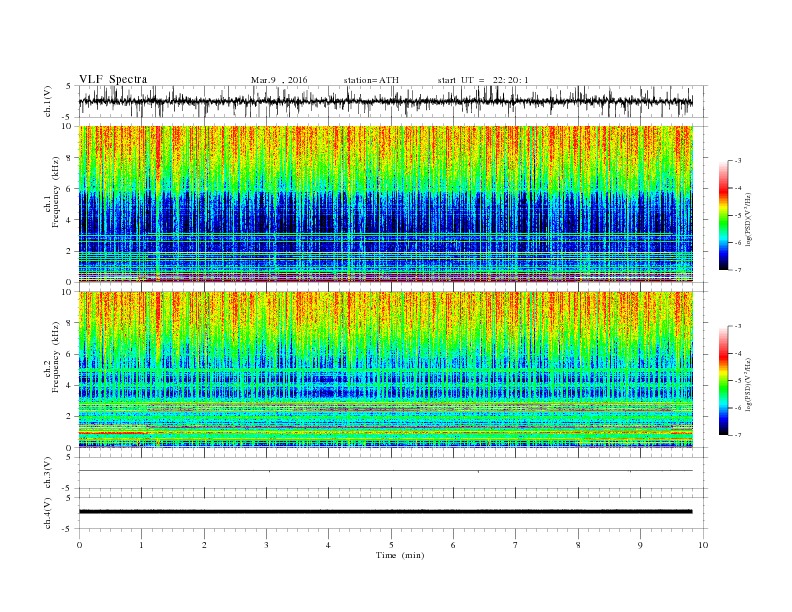Click the "start UT = 22:20:1" text
The height and width of the screenshot is (612, 792).
click(483, 80)
